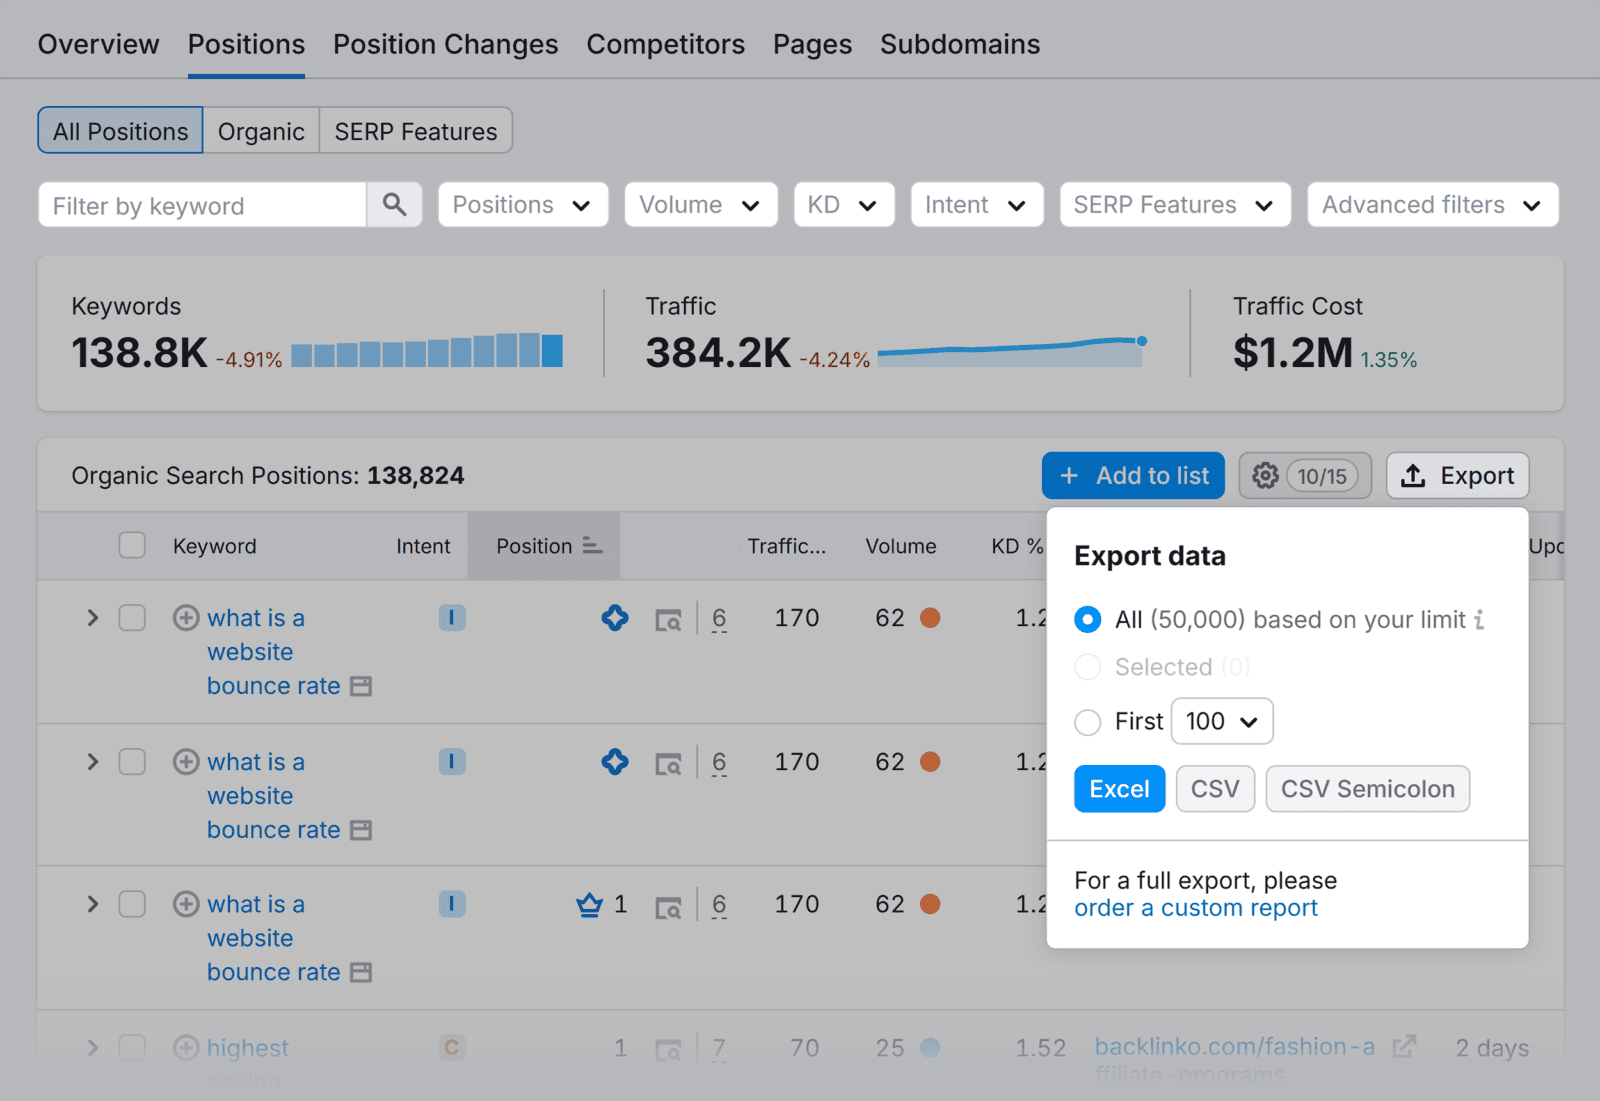The width and height of the screenshot is (1600, 1101).
Task: Select the Organic positions tab
Action: tap(260, 130)
